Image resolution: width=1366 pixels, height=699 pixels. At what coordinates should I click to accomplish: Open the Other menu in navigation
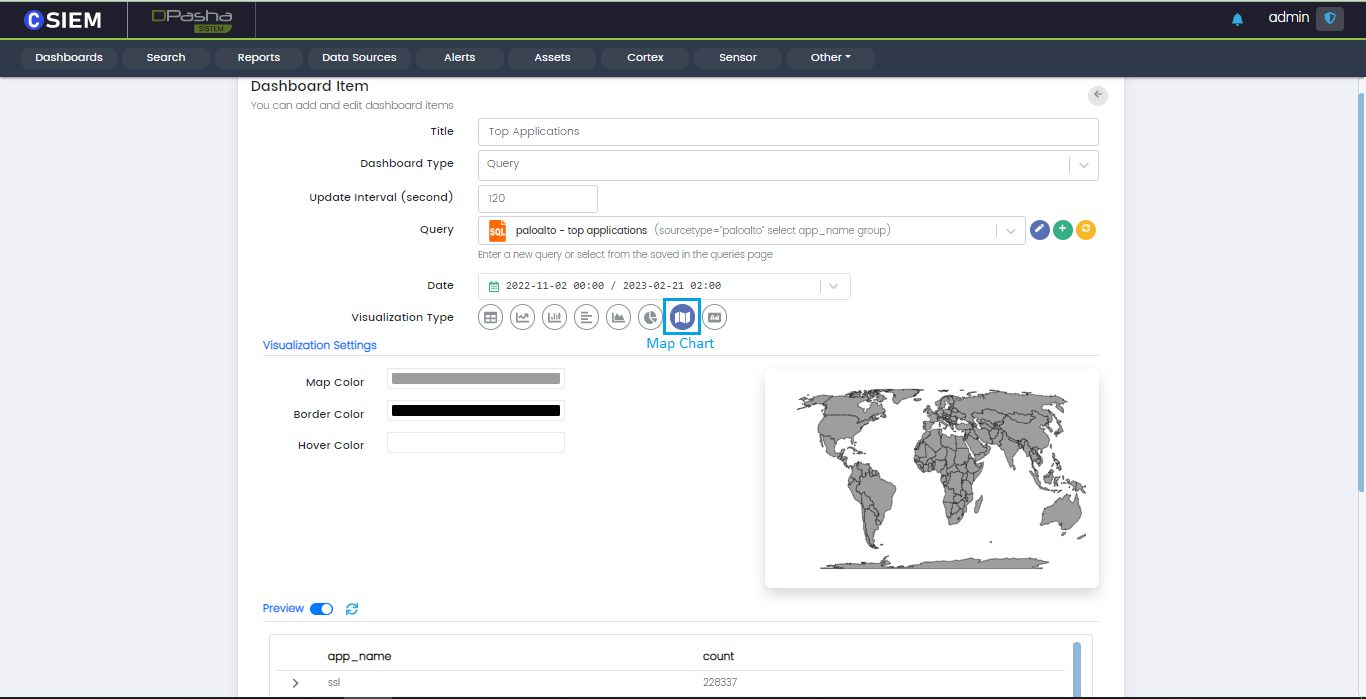[x=830, y=58]
